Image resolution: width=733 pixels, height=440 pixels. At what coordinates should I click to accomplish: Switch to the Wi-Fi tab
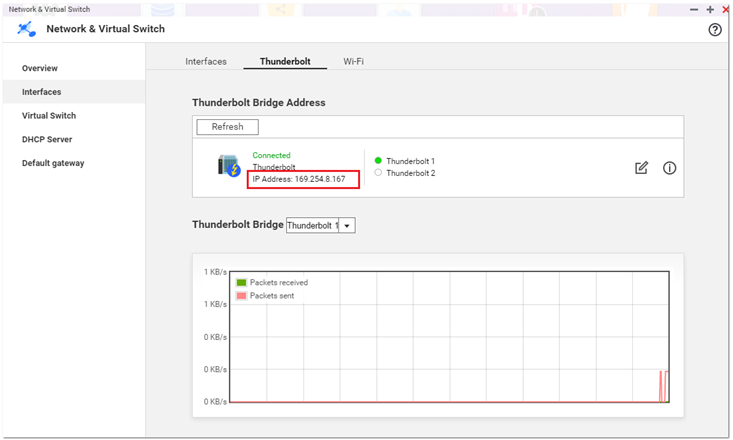pyautogui.click(x=353, y=62)
